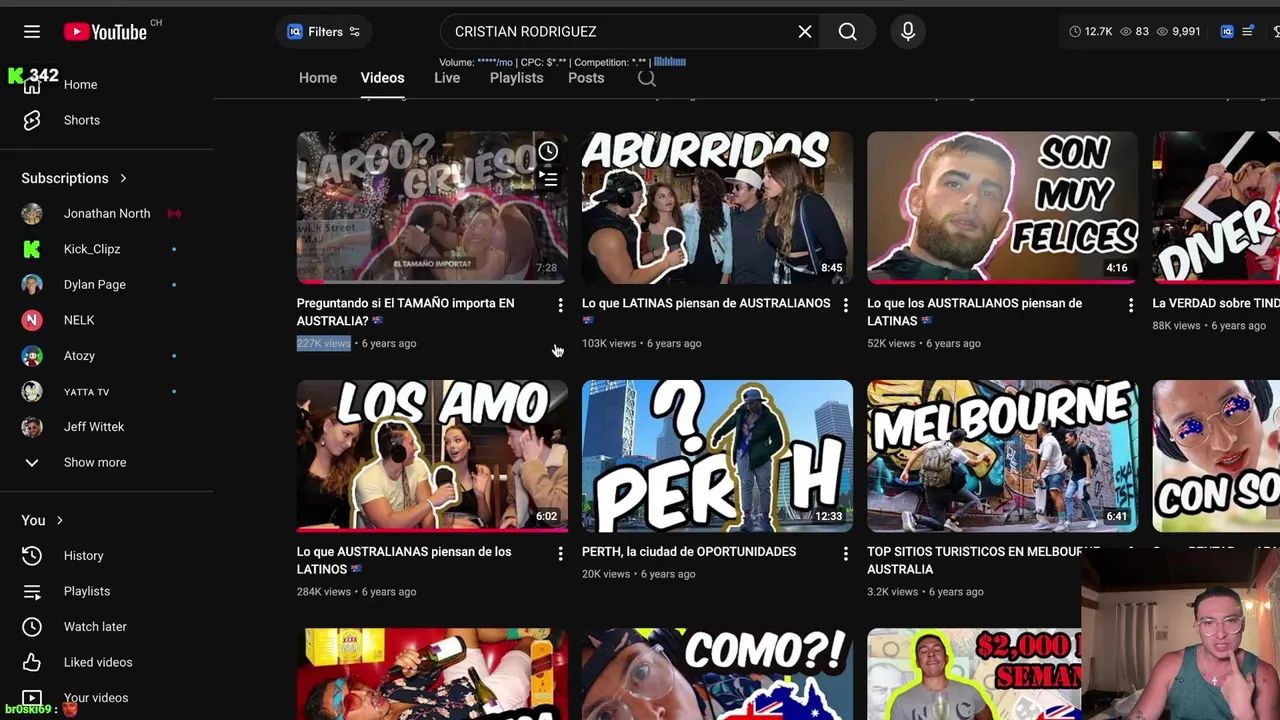Clear the search text with X
The width and height of the screenshot is (1280, 720).
click(805, 32)
